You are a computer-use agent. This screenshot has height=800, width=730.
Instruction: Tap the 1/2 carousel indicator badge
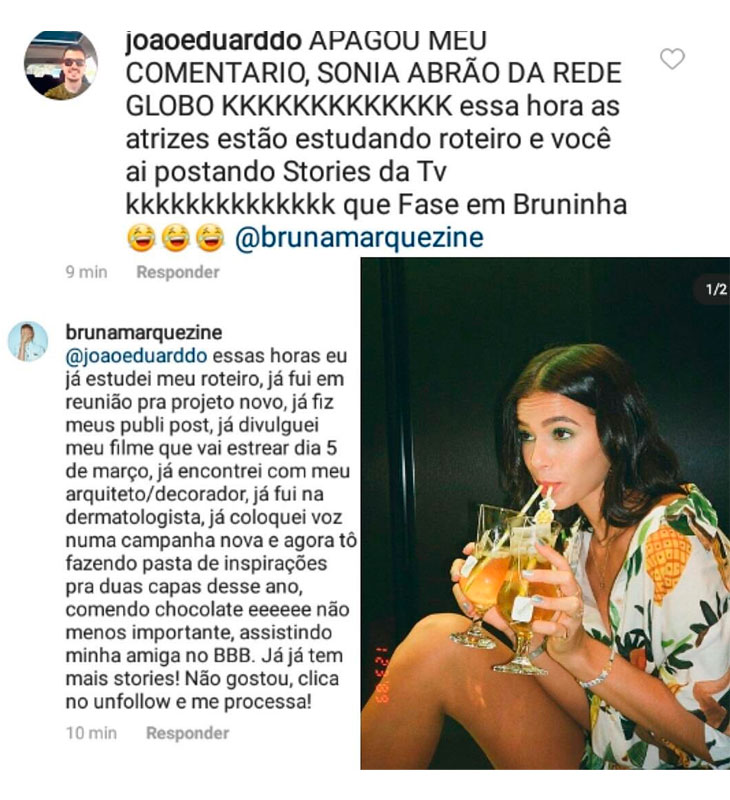pos(716,289)
